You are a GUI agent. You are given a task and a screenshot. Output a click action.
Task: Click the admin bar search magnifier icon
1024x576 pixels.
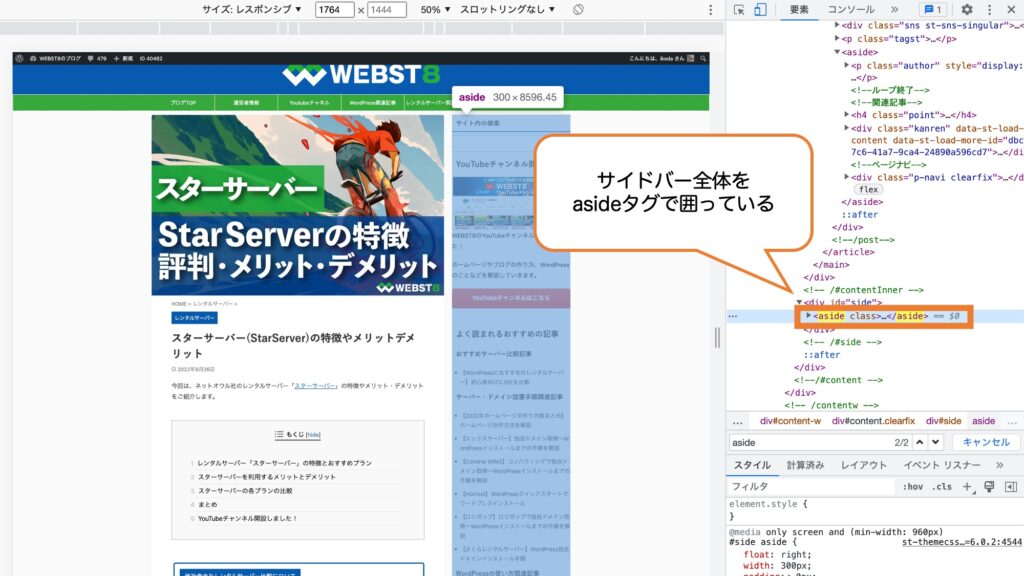(703, 58)
